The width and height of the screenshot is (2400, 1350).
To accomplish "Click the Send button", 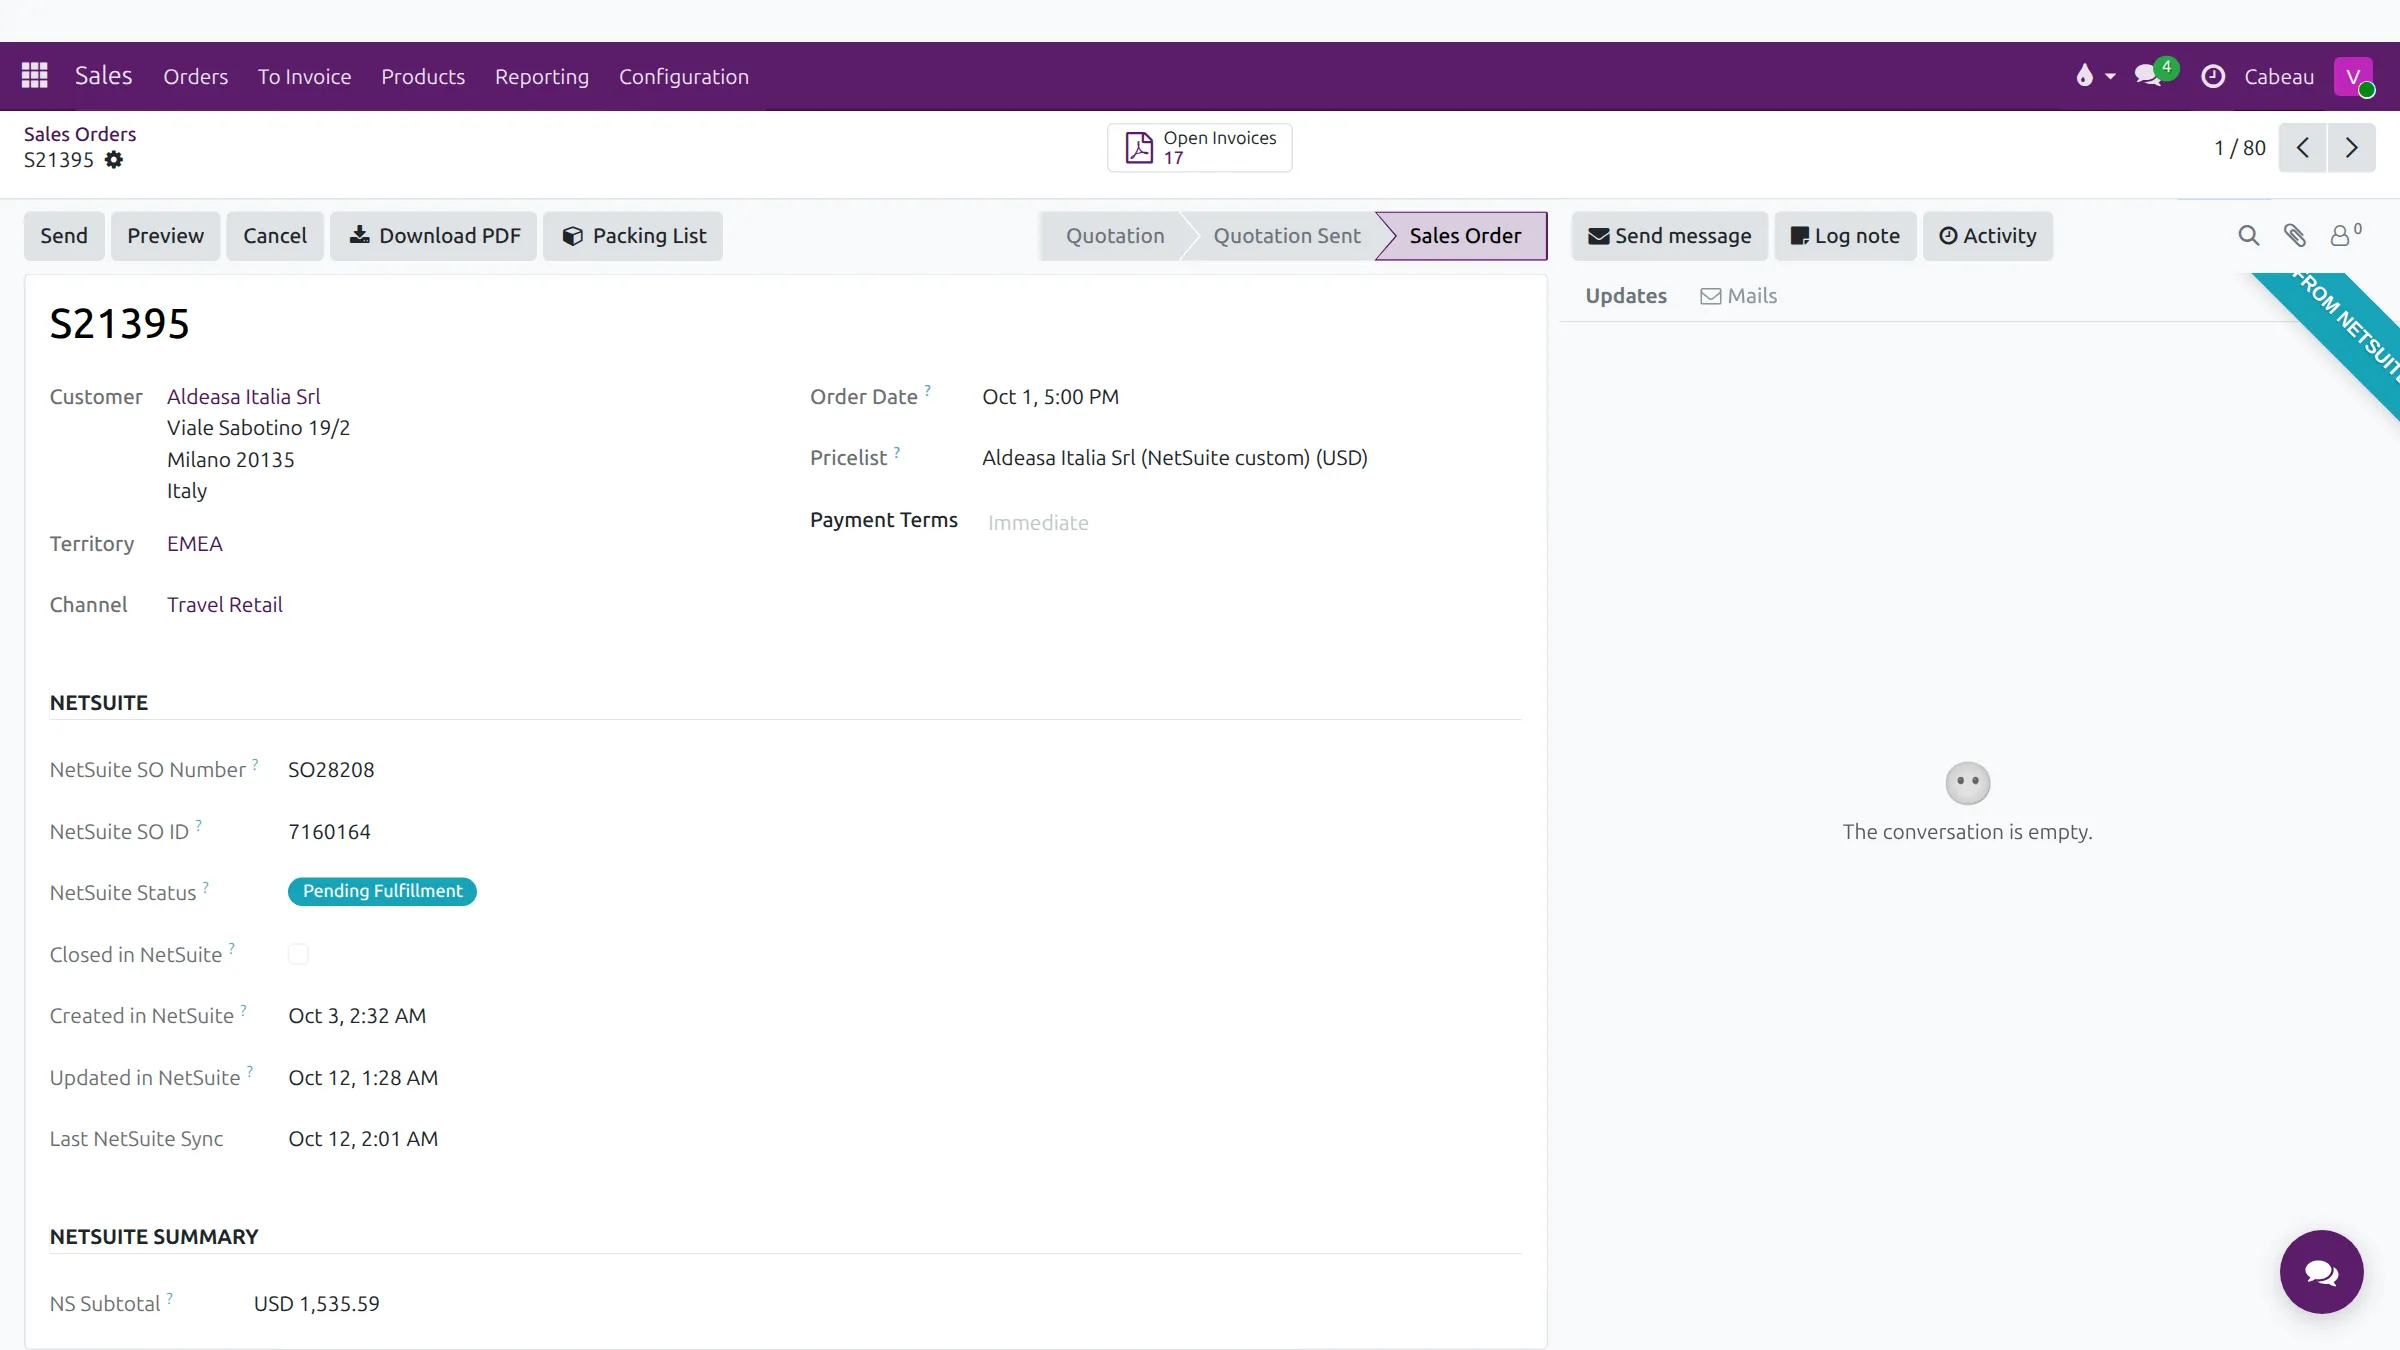I will pyautogui.click(x=64, y=236).
